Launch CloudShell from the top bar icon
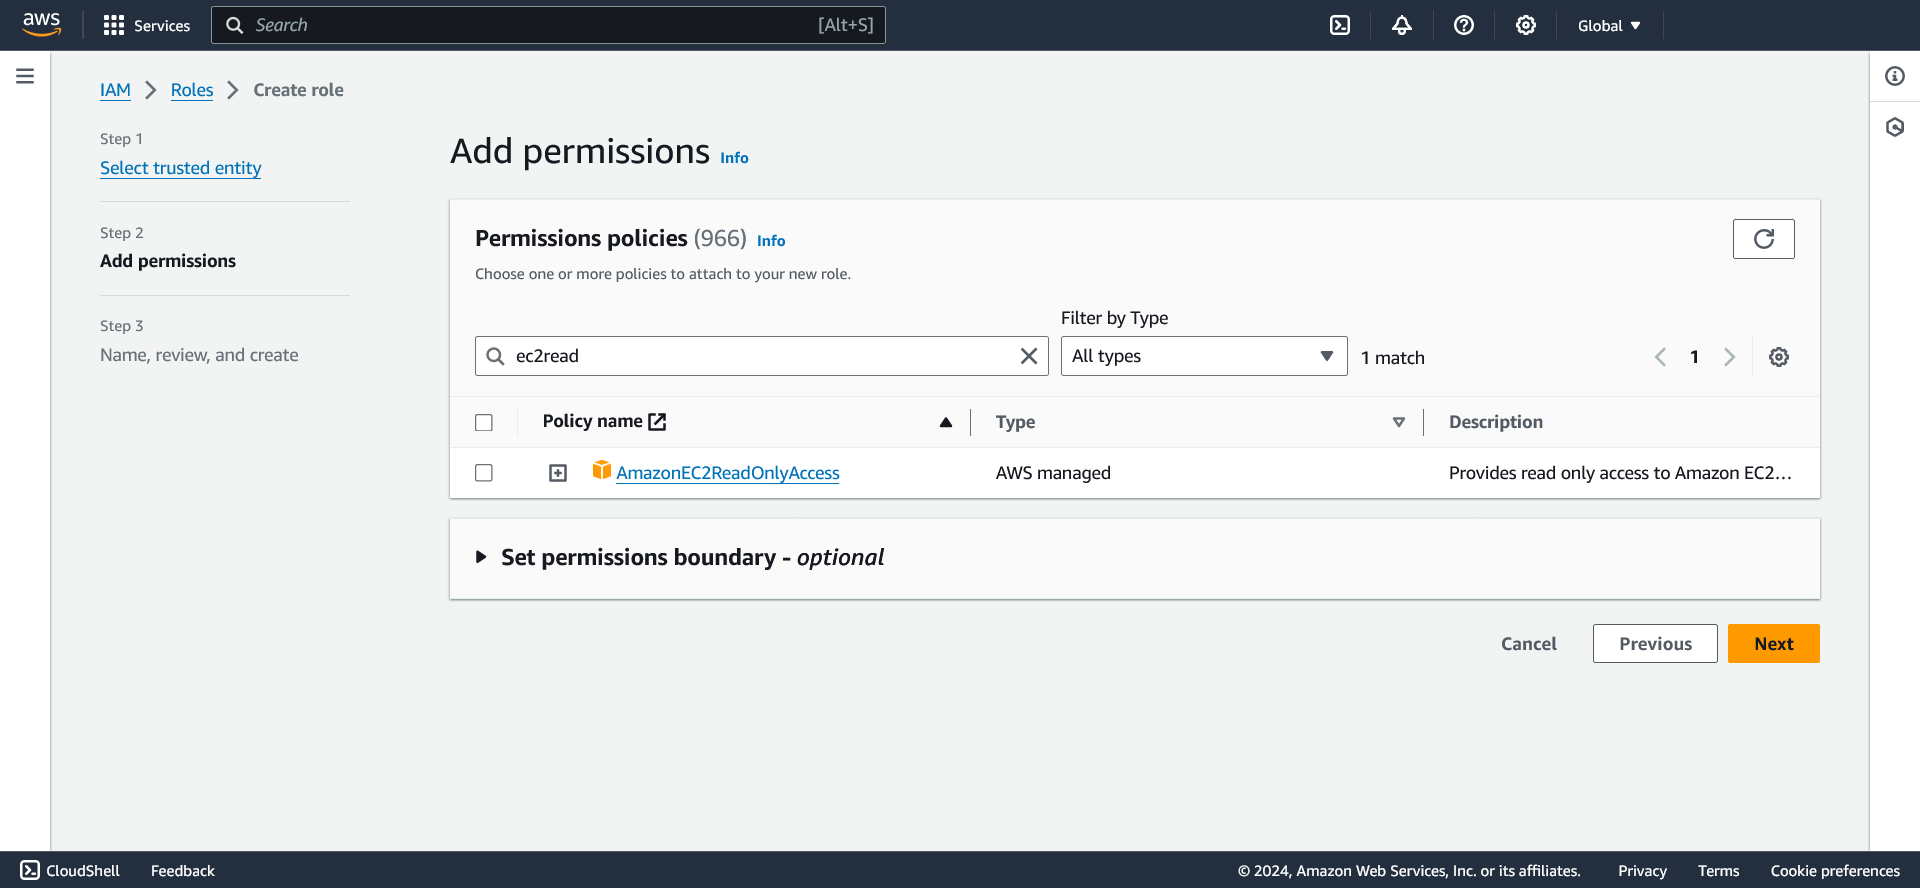 [1340, 25]
